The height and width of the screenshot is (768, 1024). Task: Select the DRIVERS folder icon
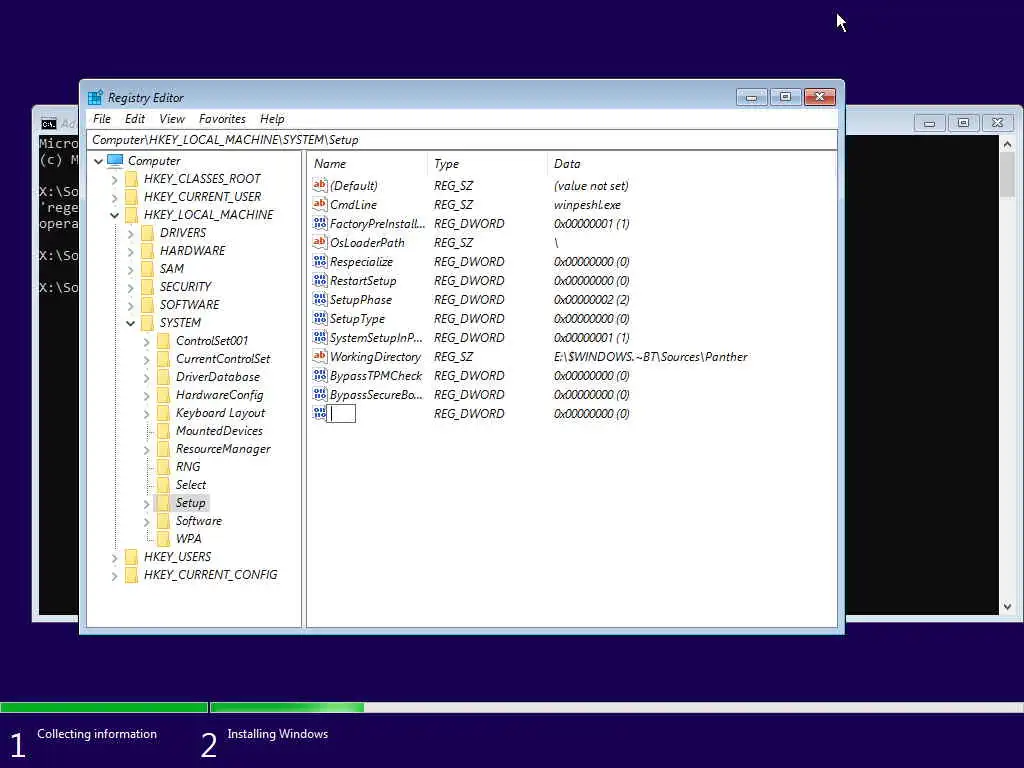(148, 232)
